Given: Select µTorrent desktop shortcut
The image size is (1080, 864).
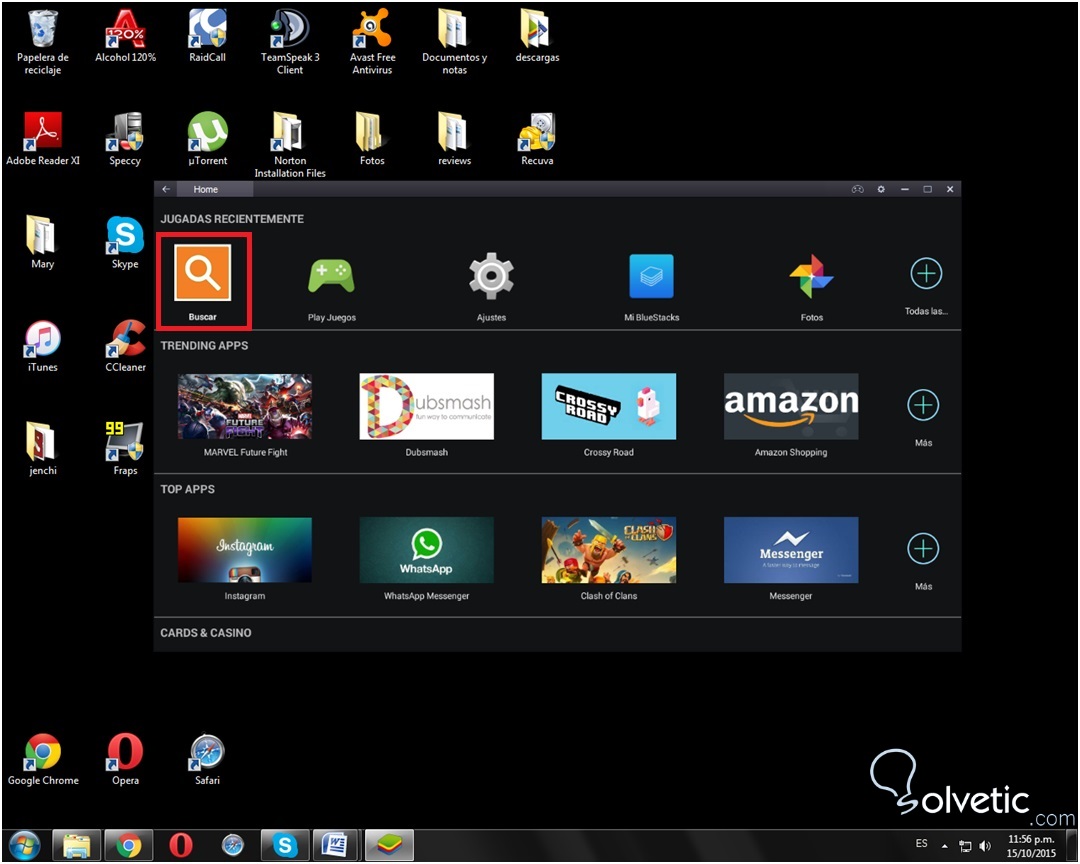Looking at the screenshot, I should click(x=207, y=139).
